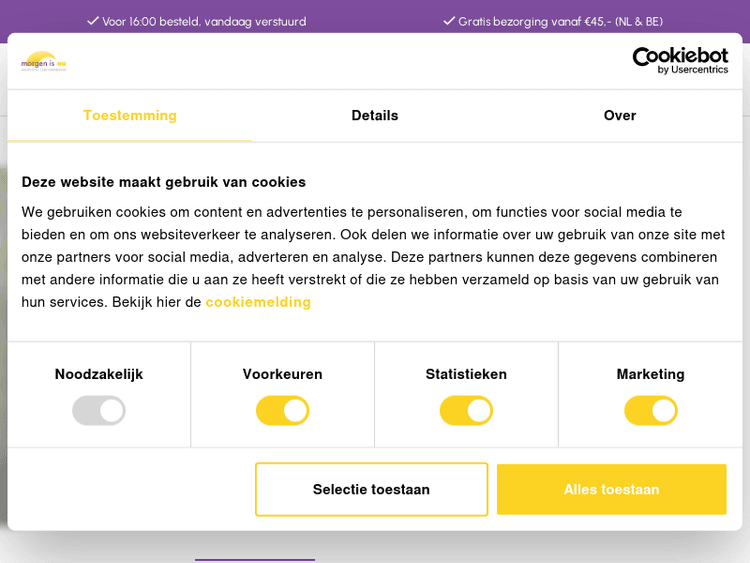
Task: Click the morgen is nu site logo
Action: point(44,61)
